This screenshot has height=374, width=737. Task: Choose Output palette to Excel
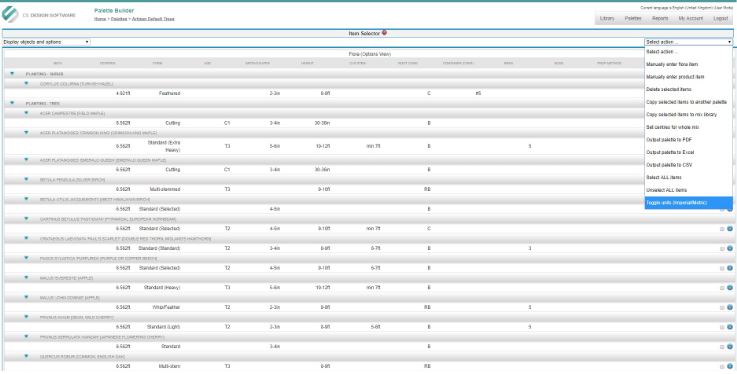click(x=688, y=153)
